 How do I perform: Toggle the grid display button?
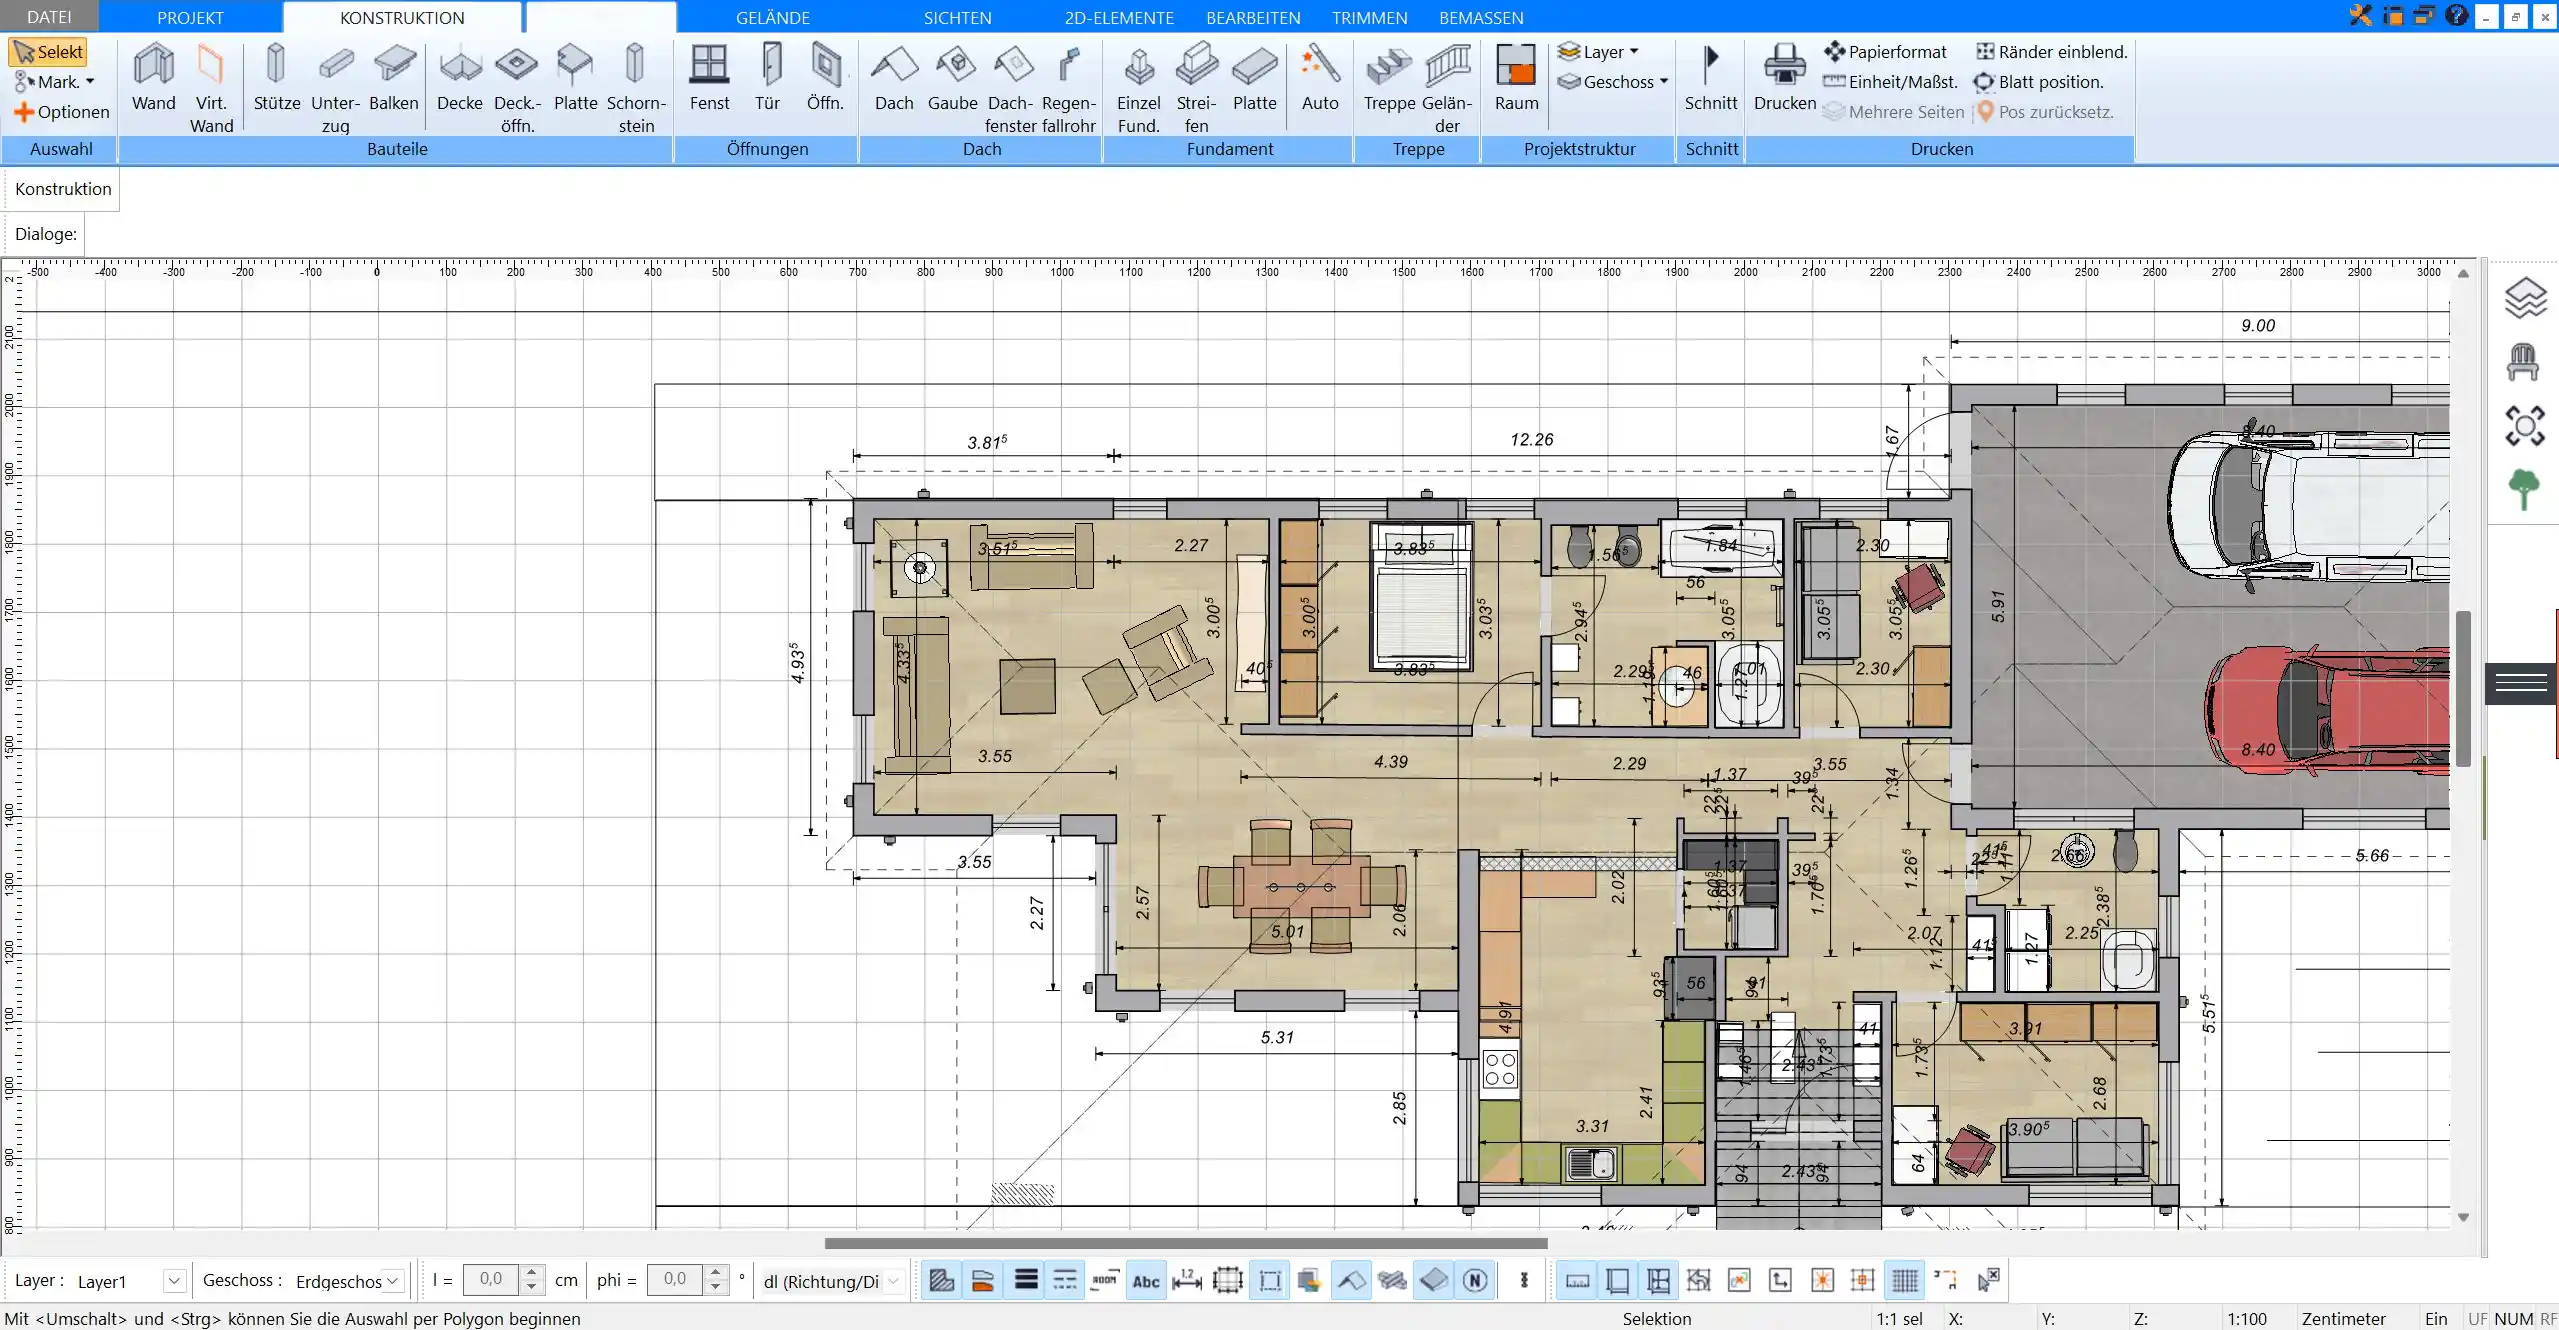tap(1905, 1280)
